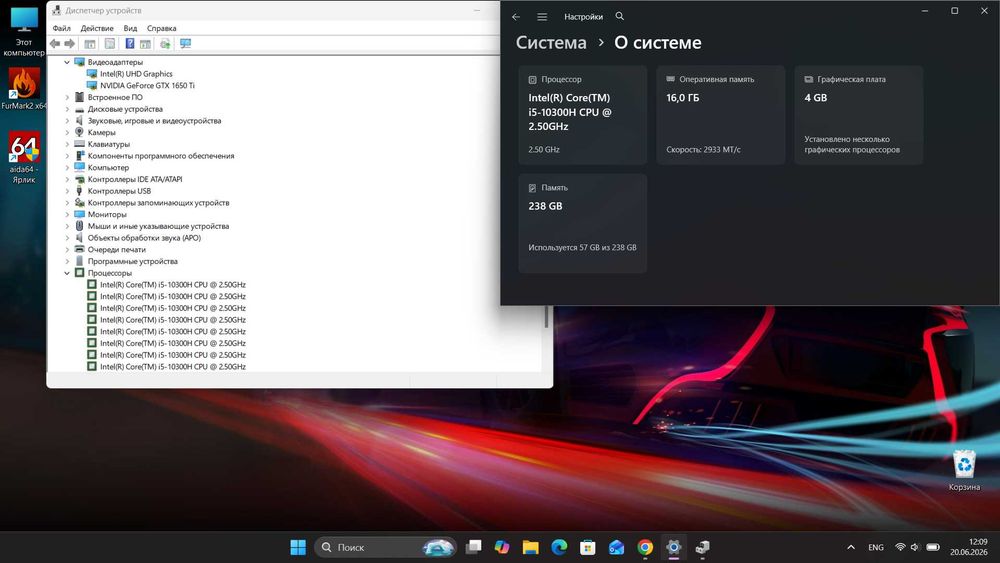Screen dimensions: 1000x563
Task: Collapse the Видеоадаптеры node
Action: pyautogui.click(x=67, y=62)
